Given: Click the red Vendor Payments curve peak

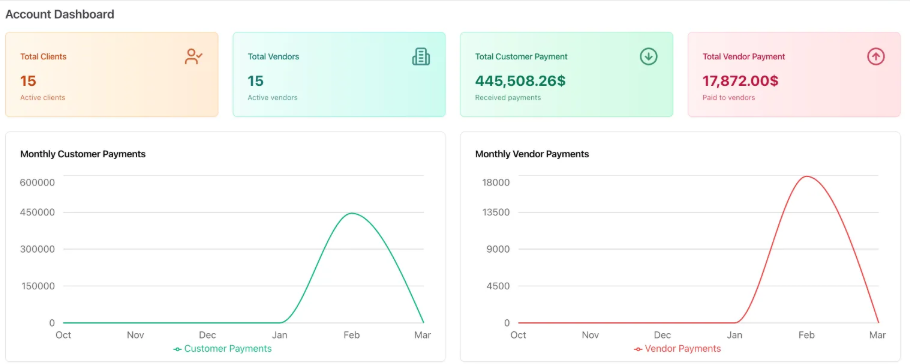Looking at the screenshot, I should (x=807, y=176).
